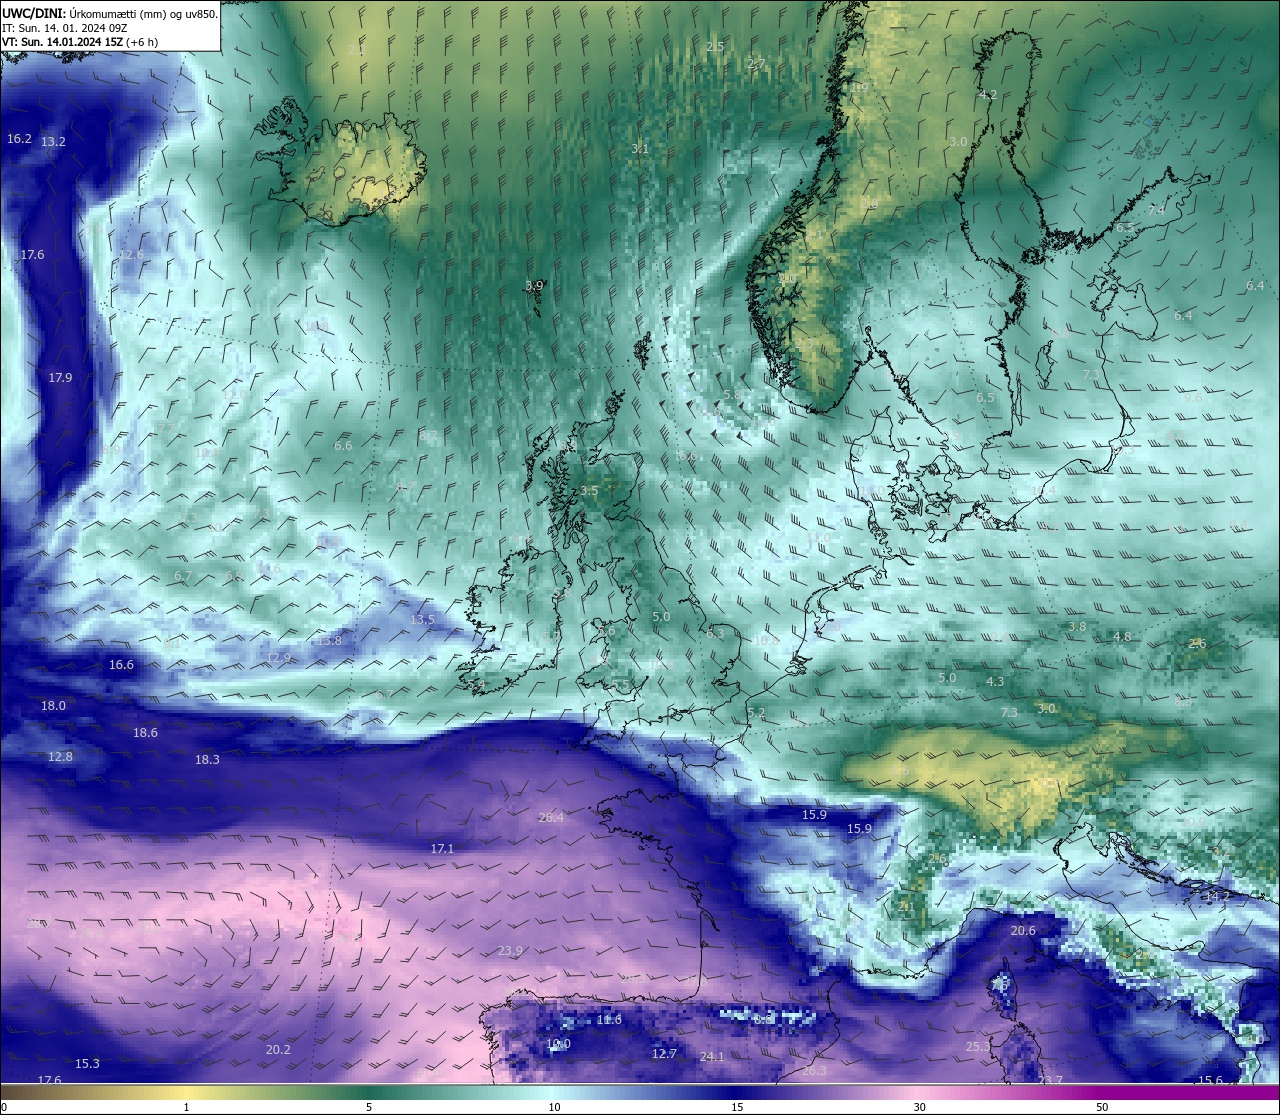Click the 7.4 value label
Viewport: 1280px width, 1115px height.
tap(1156, 211)
